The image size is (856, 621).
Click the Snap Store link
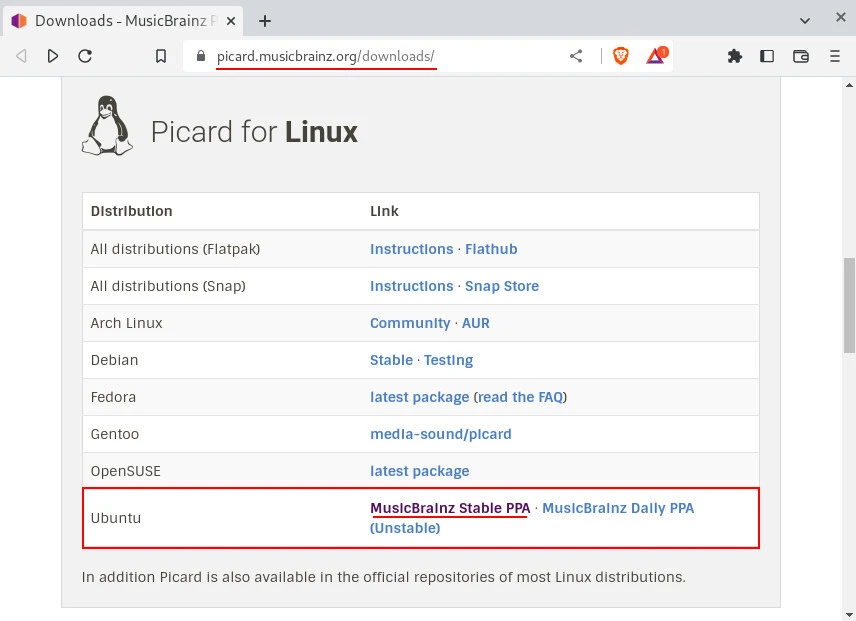coord(502,286)
